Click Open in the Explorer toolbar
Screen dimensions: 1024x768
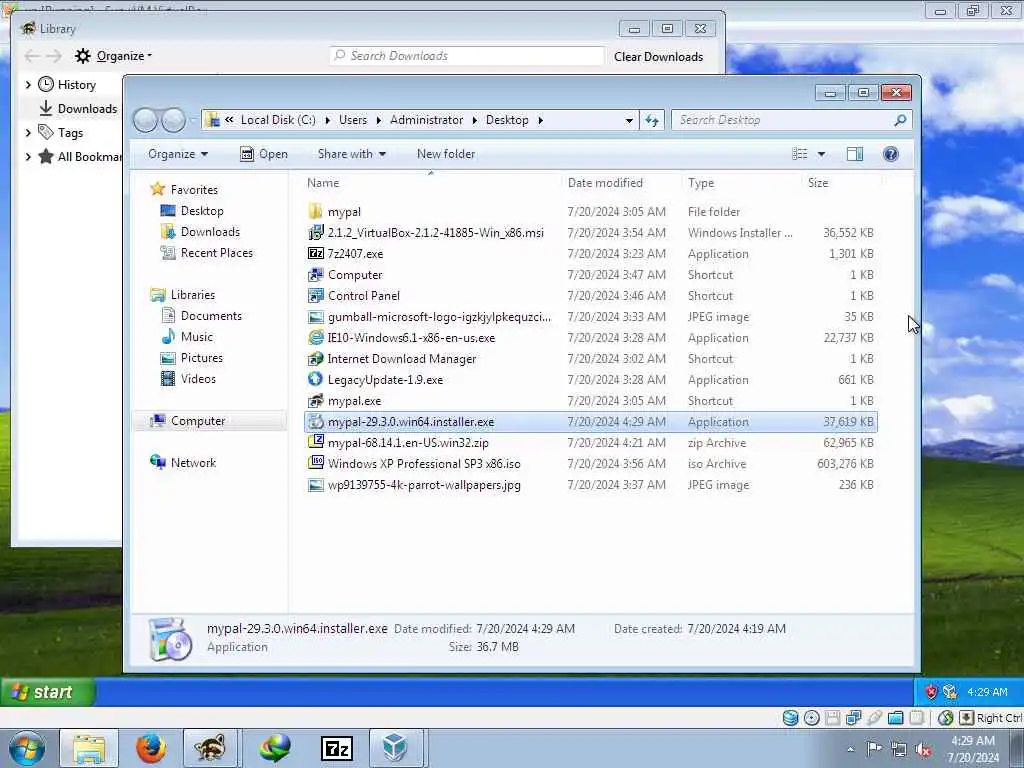[x=264, y=154]
